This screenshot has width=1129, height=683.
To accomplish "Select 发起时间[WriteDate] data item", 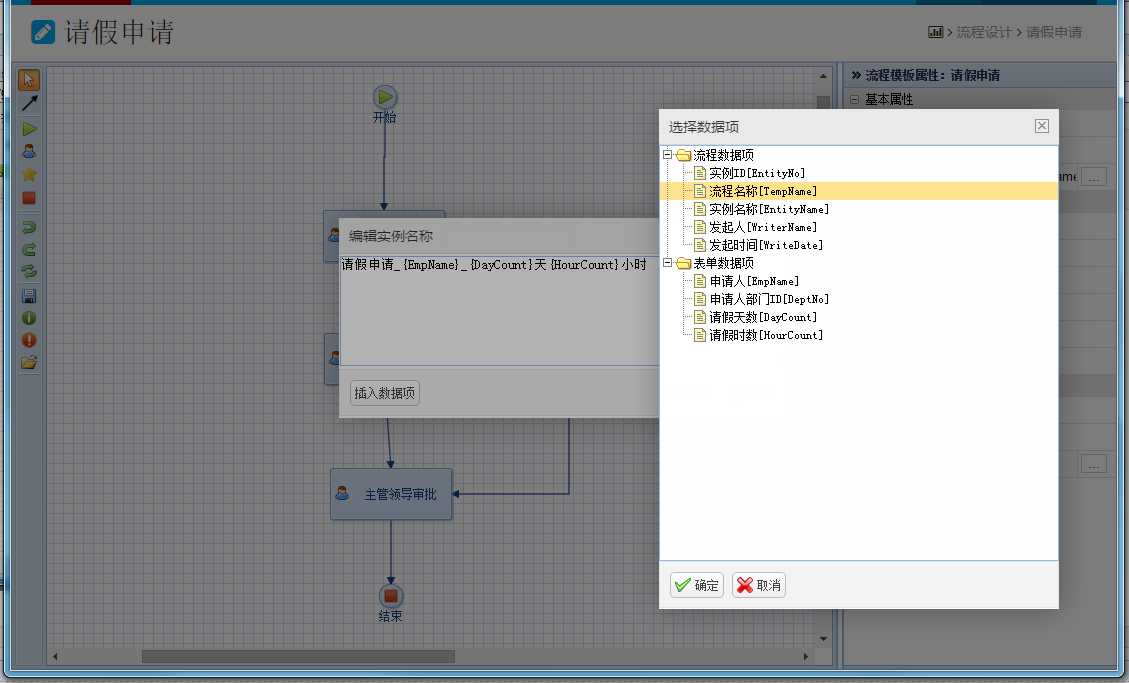I will [766, 245].
